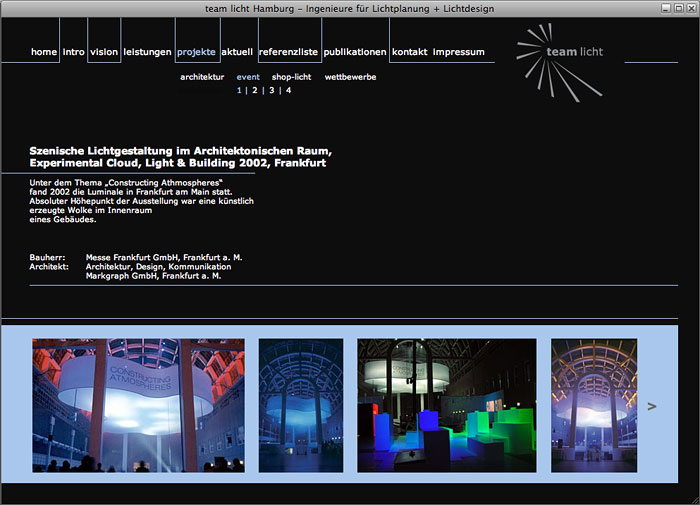
Task: Select leistungen in the navigation
Action: pyautogui.click(x=147, y=52)
